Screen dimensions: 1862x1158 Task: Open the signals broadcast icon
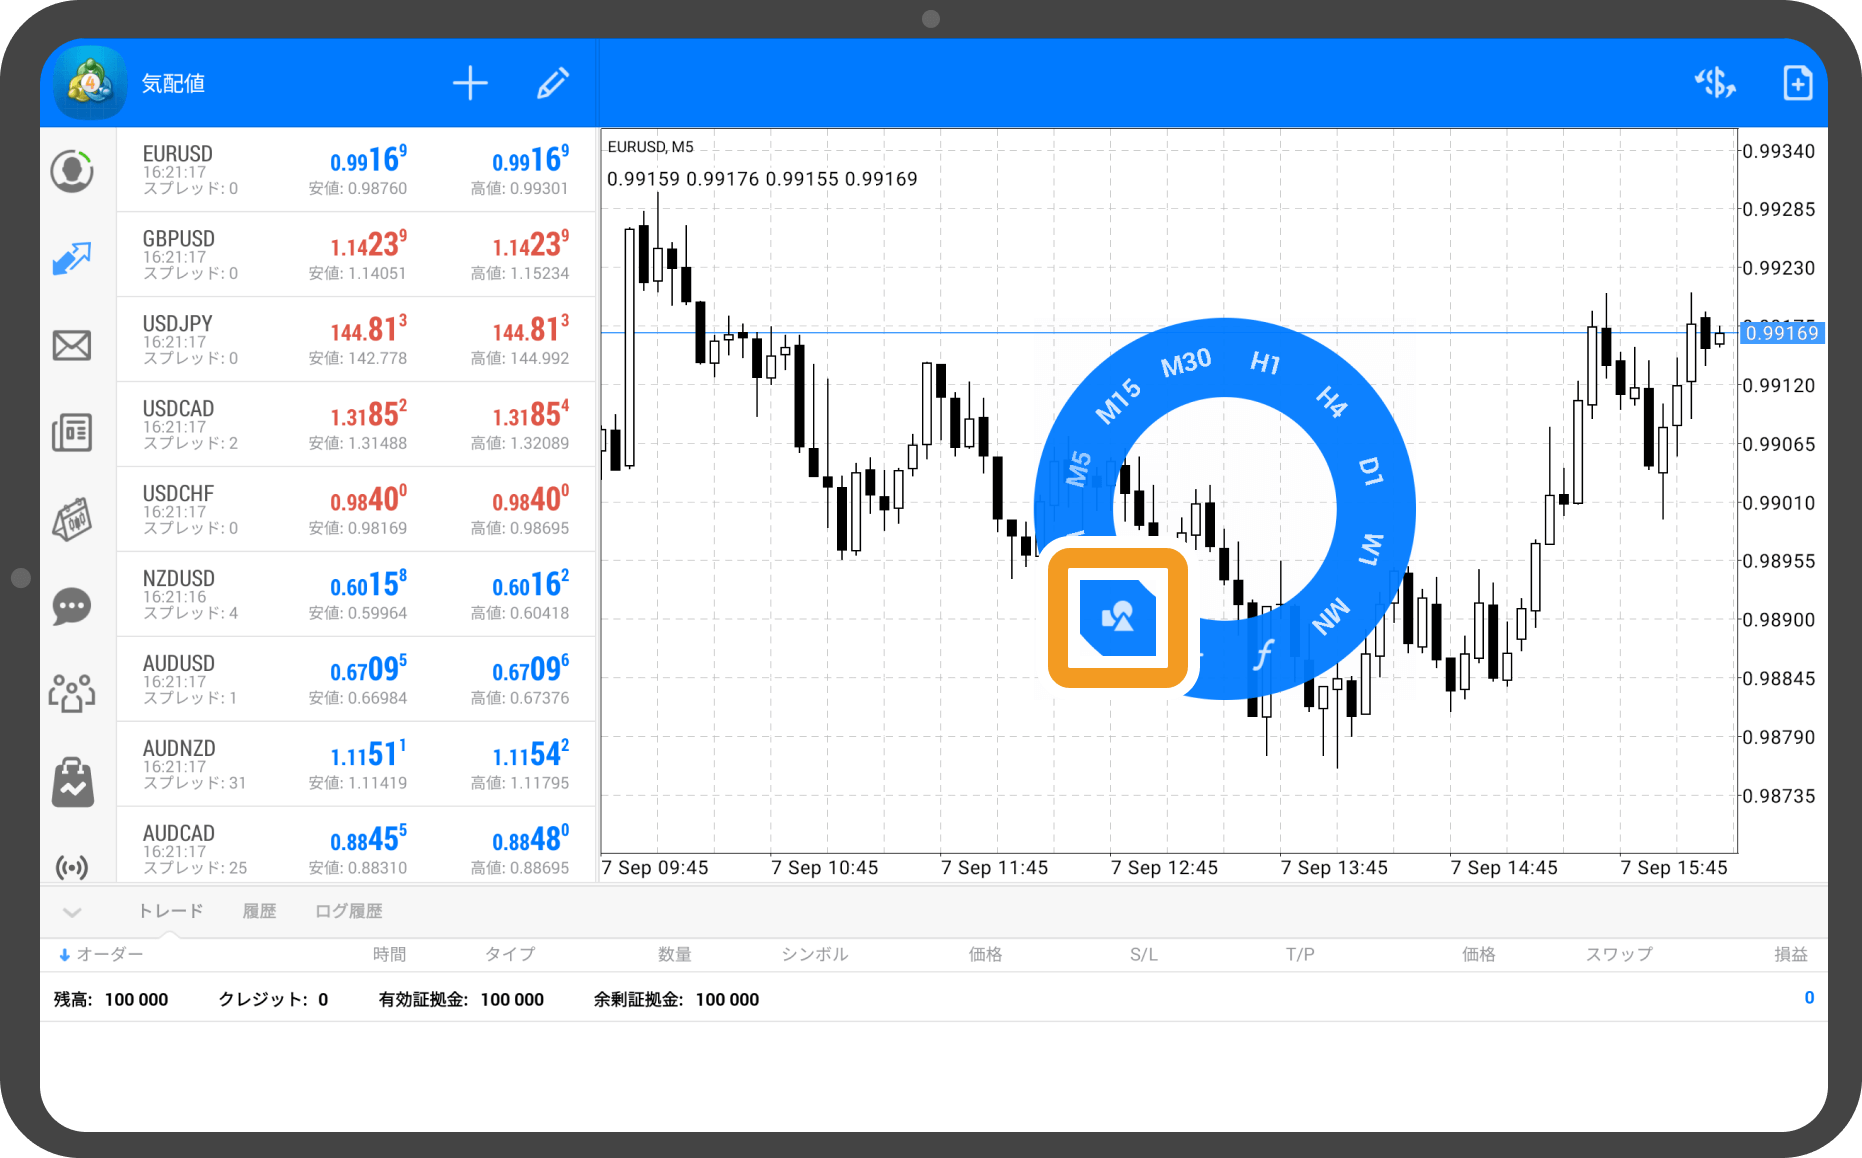click(72, 866)
